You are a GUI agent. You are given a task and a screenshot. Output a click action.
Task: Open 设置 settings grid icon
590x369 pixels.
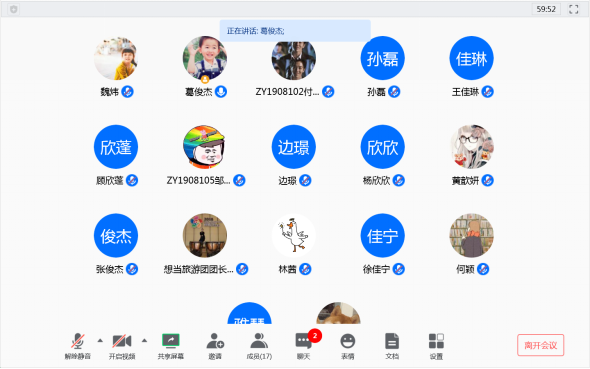[x=436, y=346]
